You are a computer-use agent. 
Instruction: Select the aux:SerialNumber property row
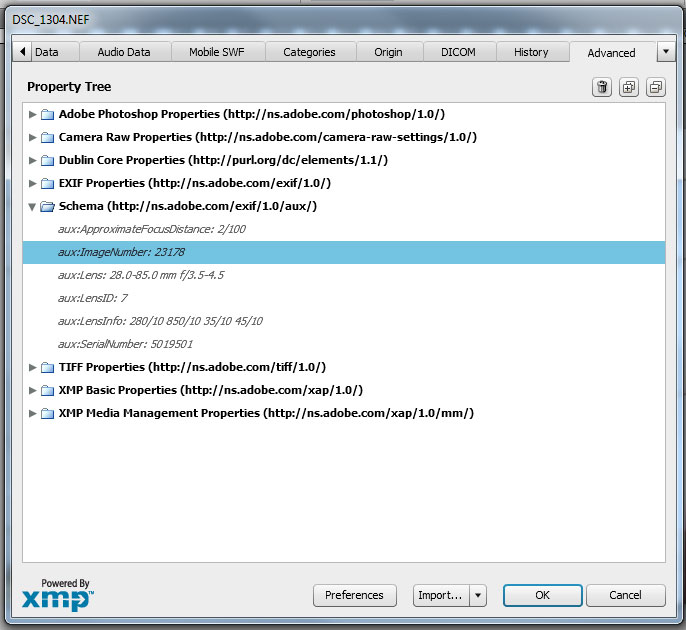tap(125, 344)
